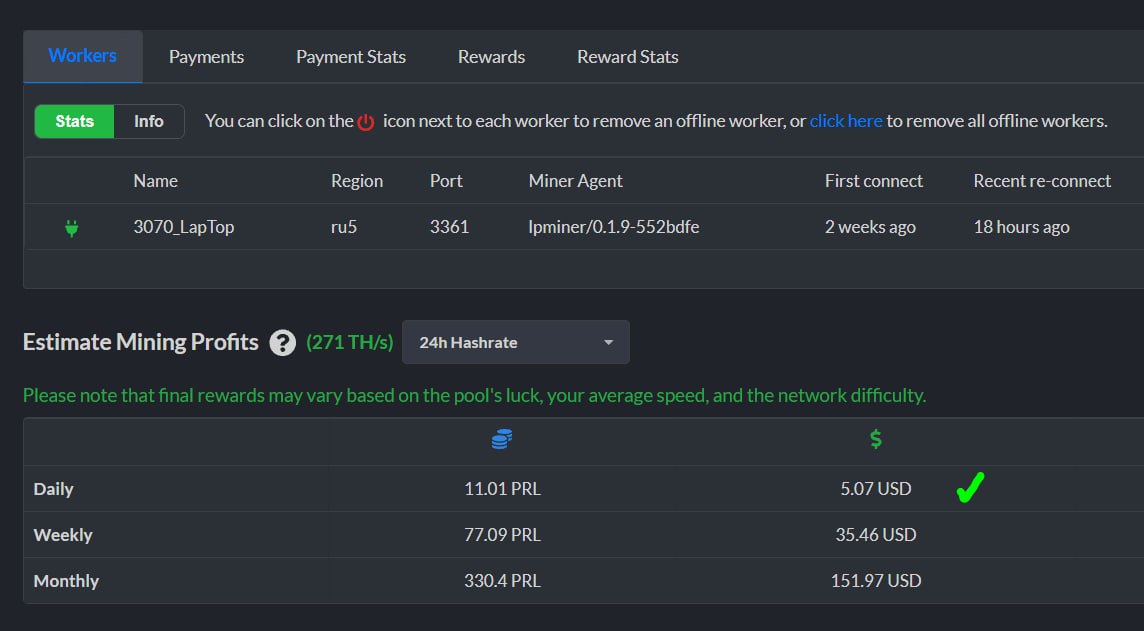Viewport: 1144px width, 631px height.
Task: Open the 24h Hashrate dropdown
Action: (516, 342)
